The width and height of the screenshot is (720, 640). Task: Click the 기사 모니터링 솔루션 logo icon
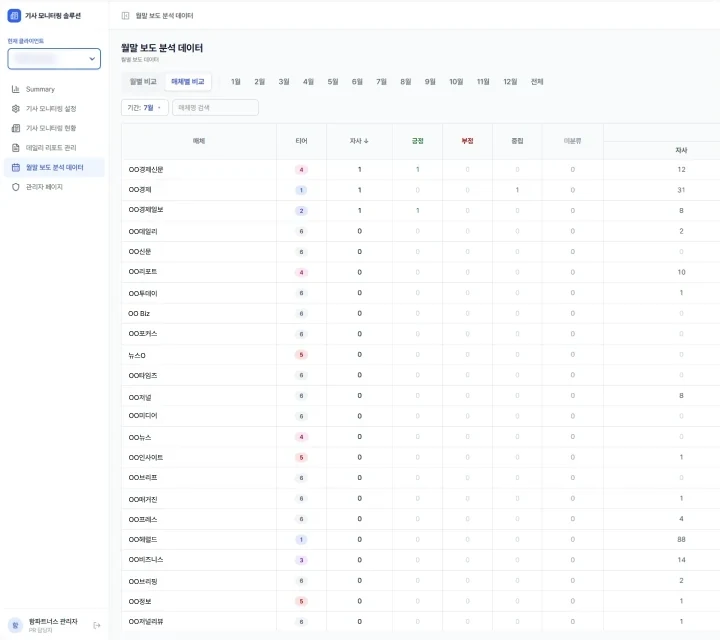(14, 16)
